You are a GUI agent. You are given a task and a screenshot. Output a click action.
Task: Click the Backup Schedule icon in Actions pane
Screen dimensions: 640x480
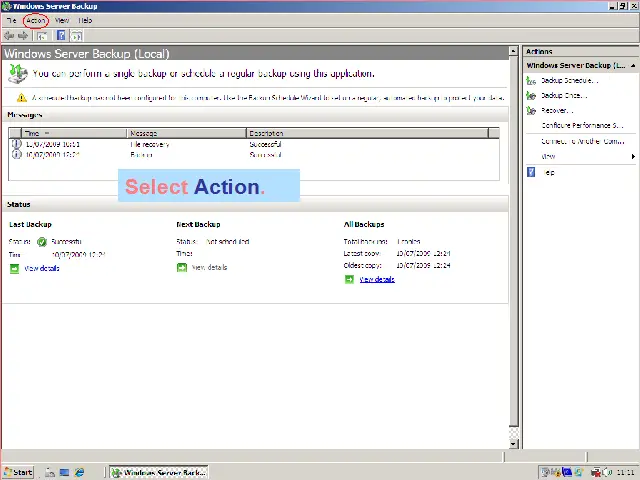(531, 81)
